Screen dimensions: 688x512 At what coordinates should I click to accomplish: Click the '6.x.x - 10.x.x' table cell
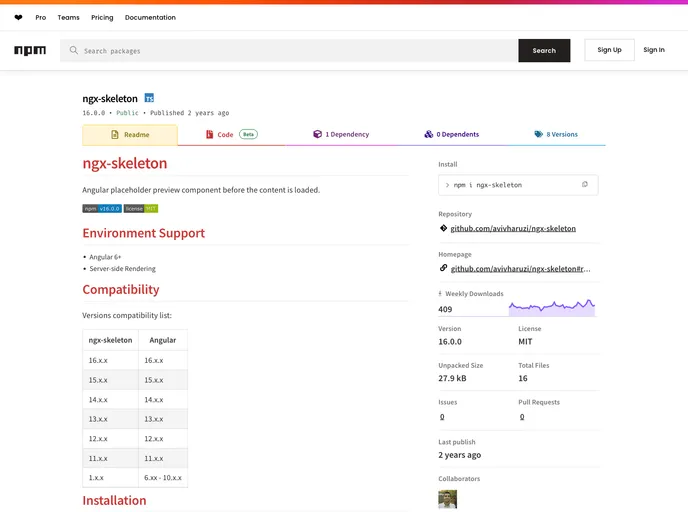163,477
